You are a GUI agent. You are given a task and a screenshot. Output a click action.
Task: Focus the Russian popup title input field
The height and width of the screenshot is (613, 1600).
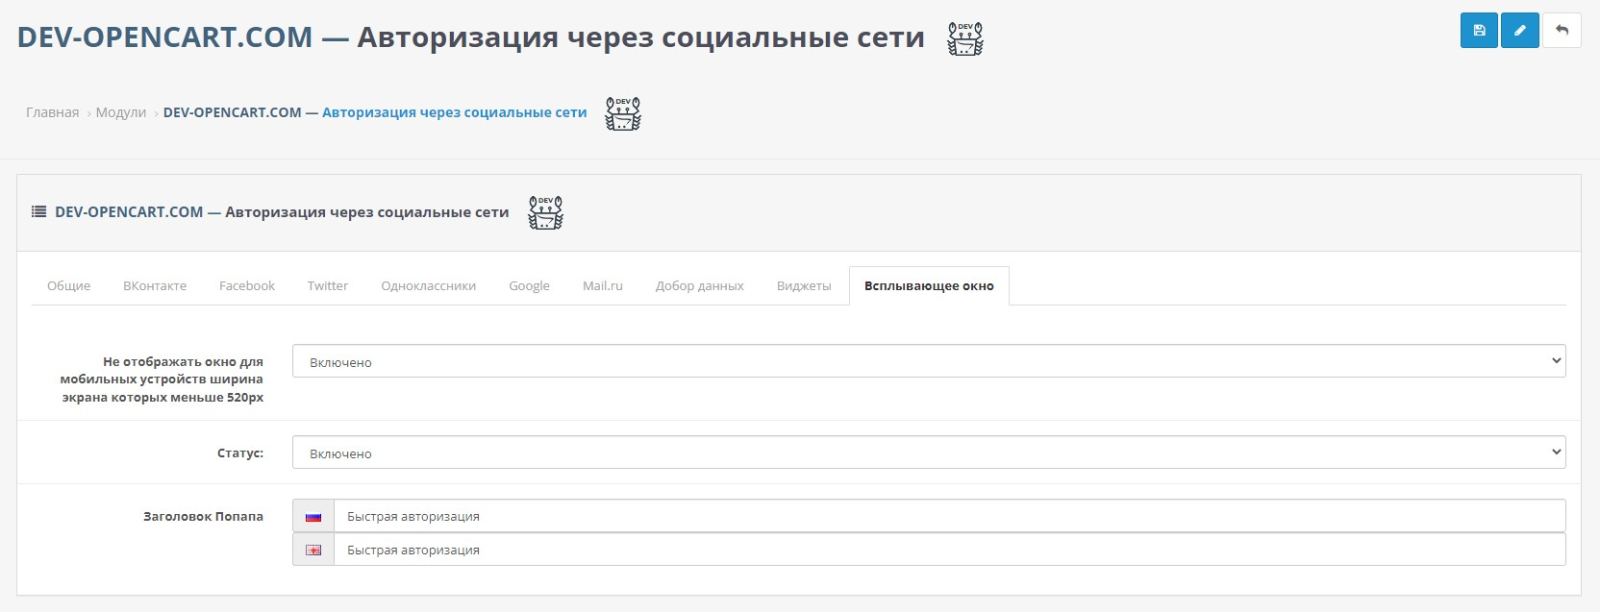pos(950,517)
